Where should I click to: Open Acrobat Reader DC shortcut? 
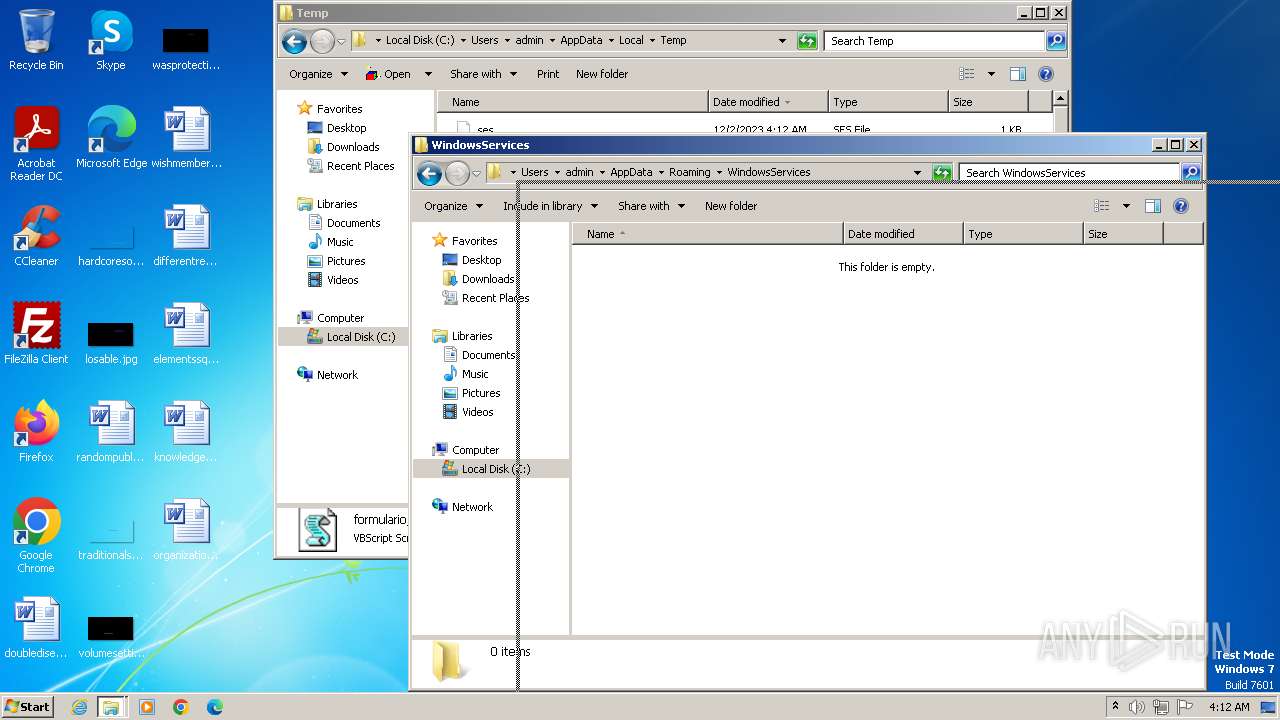click(x=36, y=144)
